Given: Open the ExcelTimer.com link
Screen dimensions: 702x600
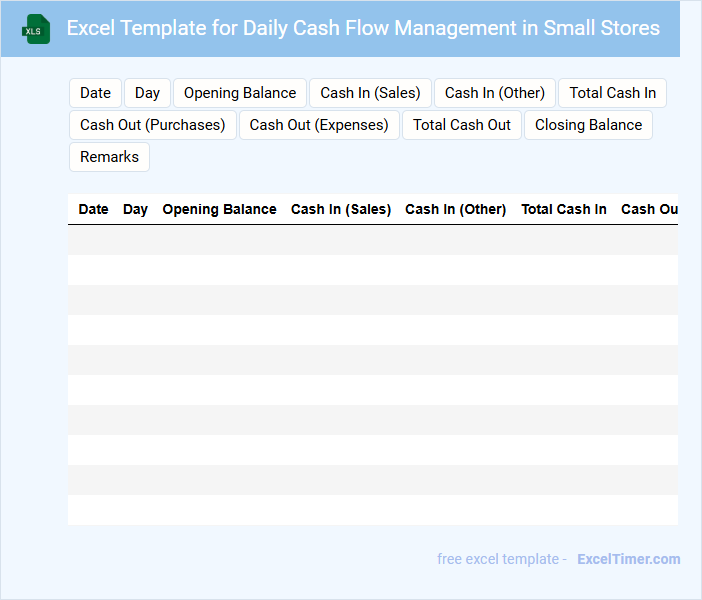Looking at the screenshot, I should tap(628, 559).
